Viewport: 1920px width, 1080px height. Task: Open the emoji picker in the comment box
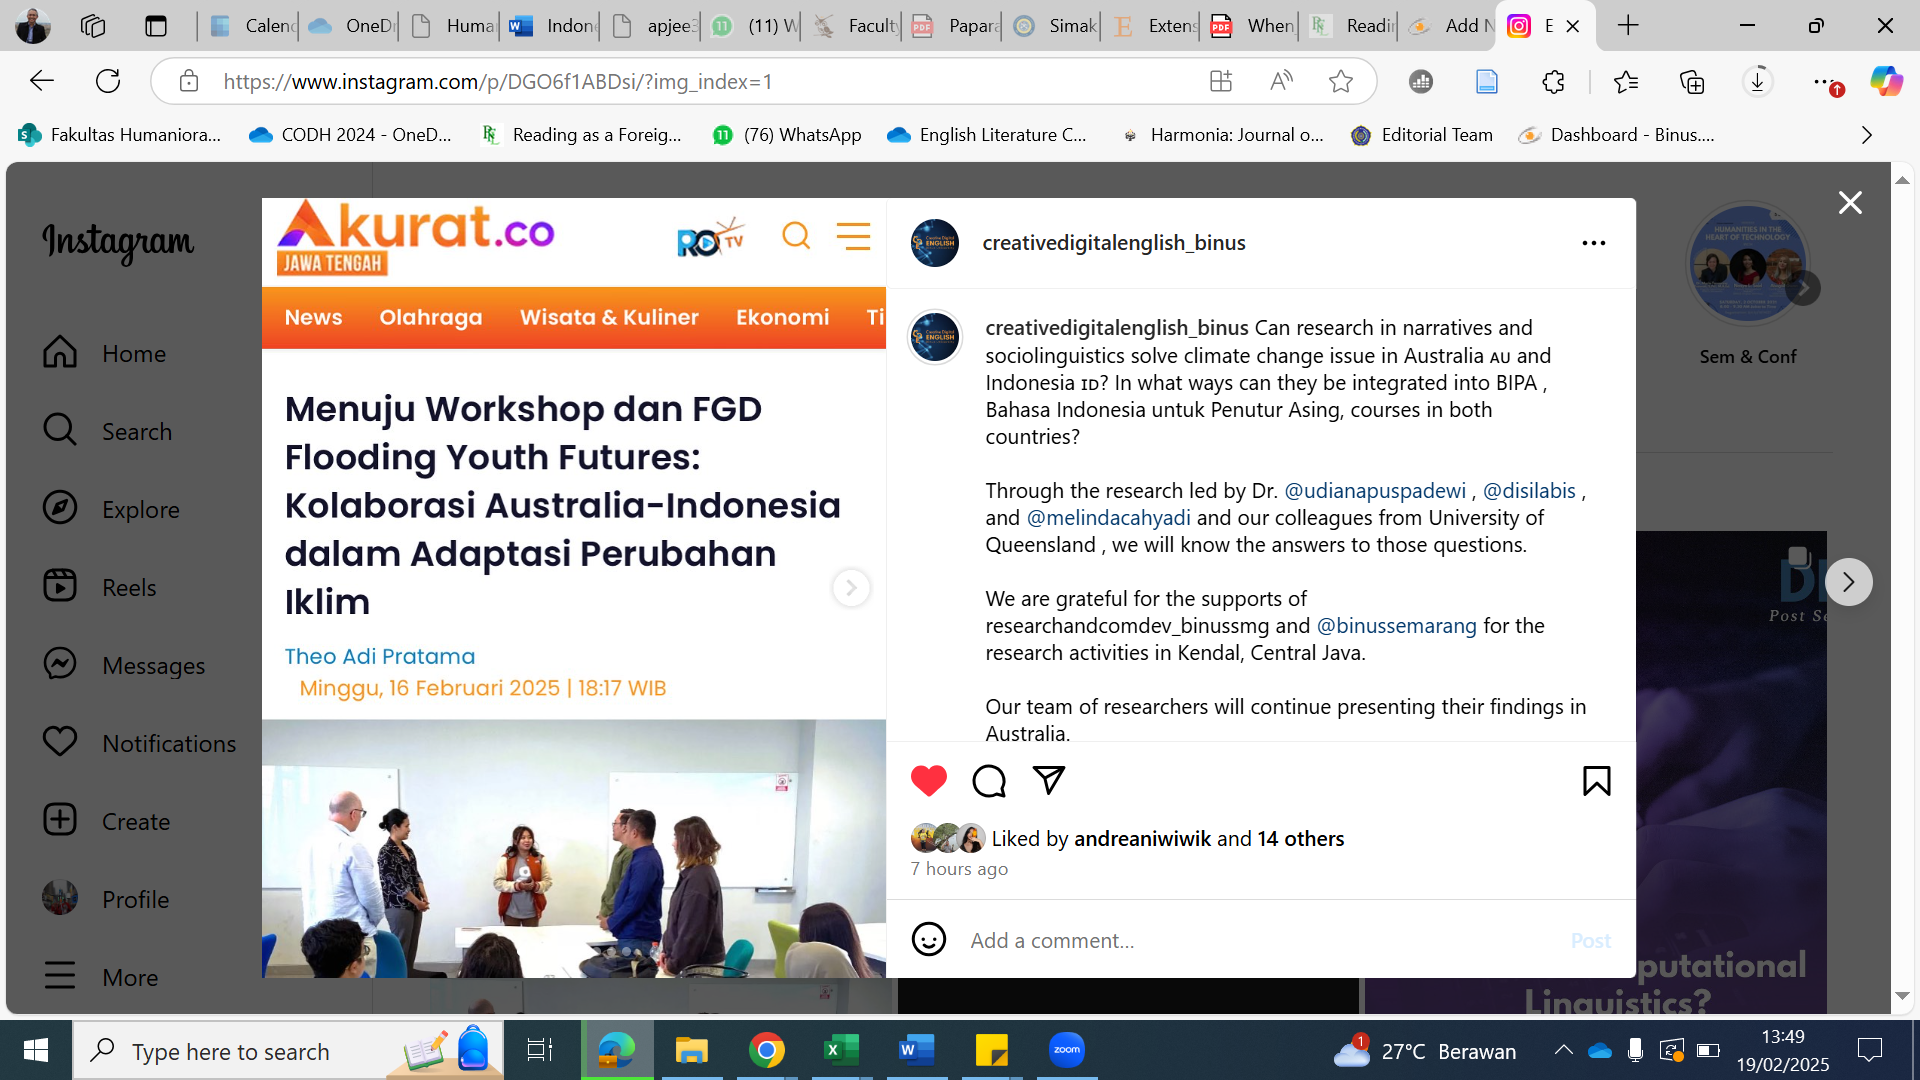(928, 939)
